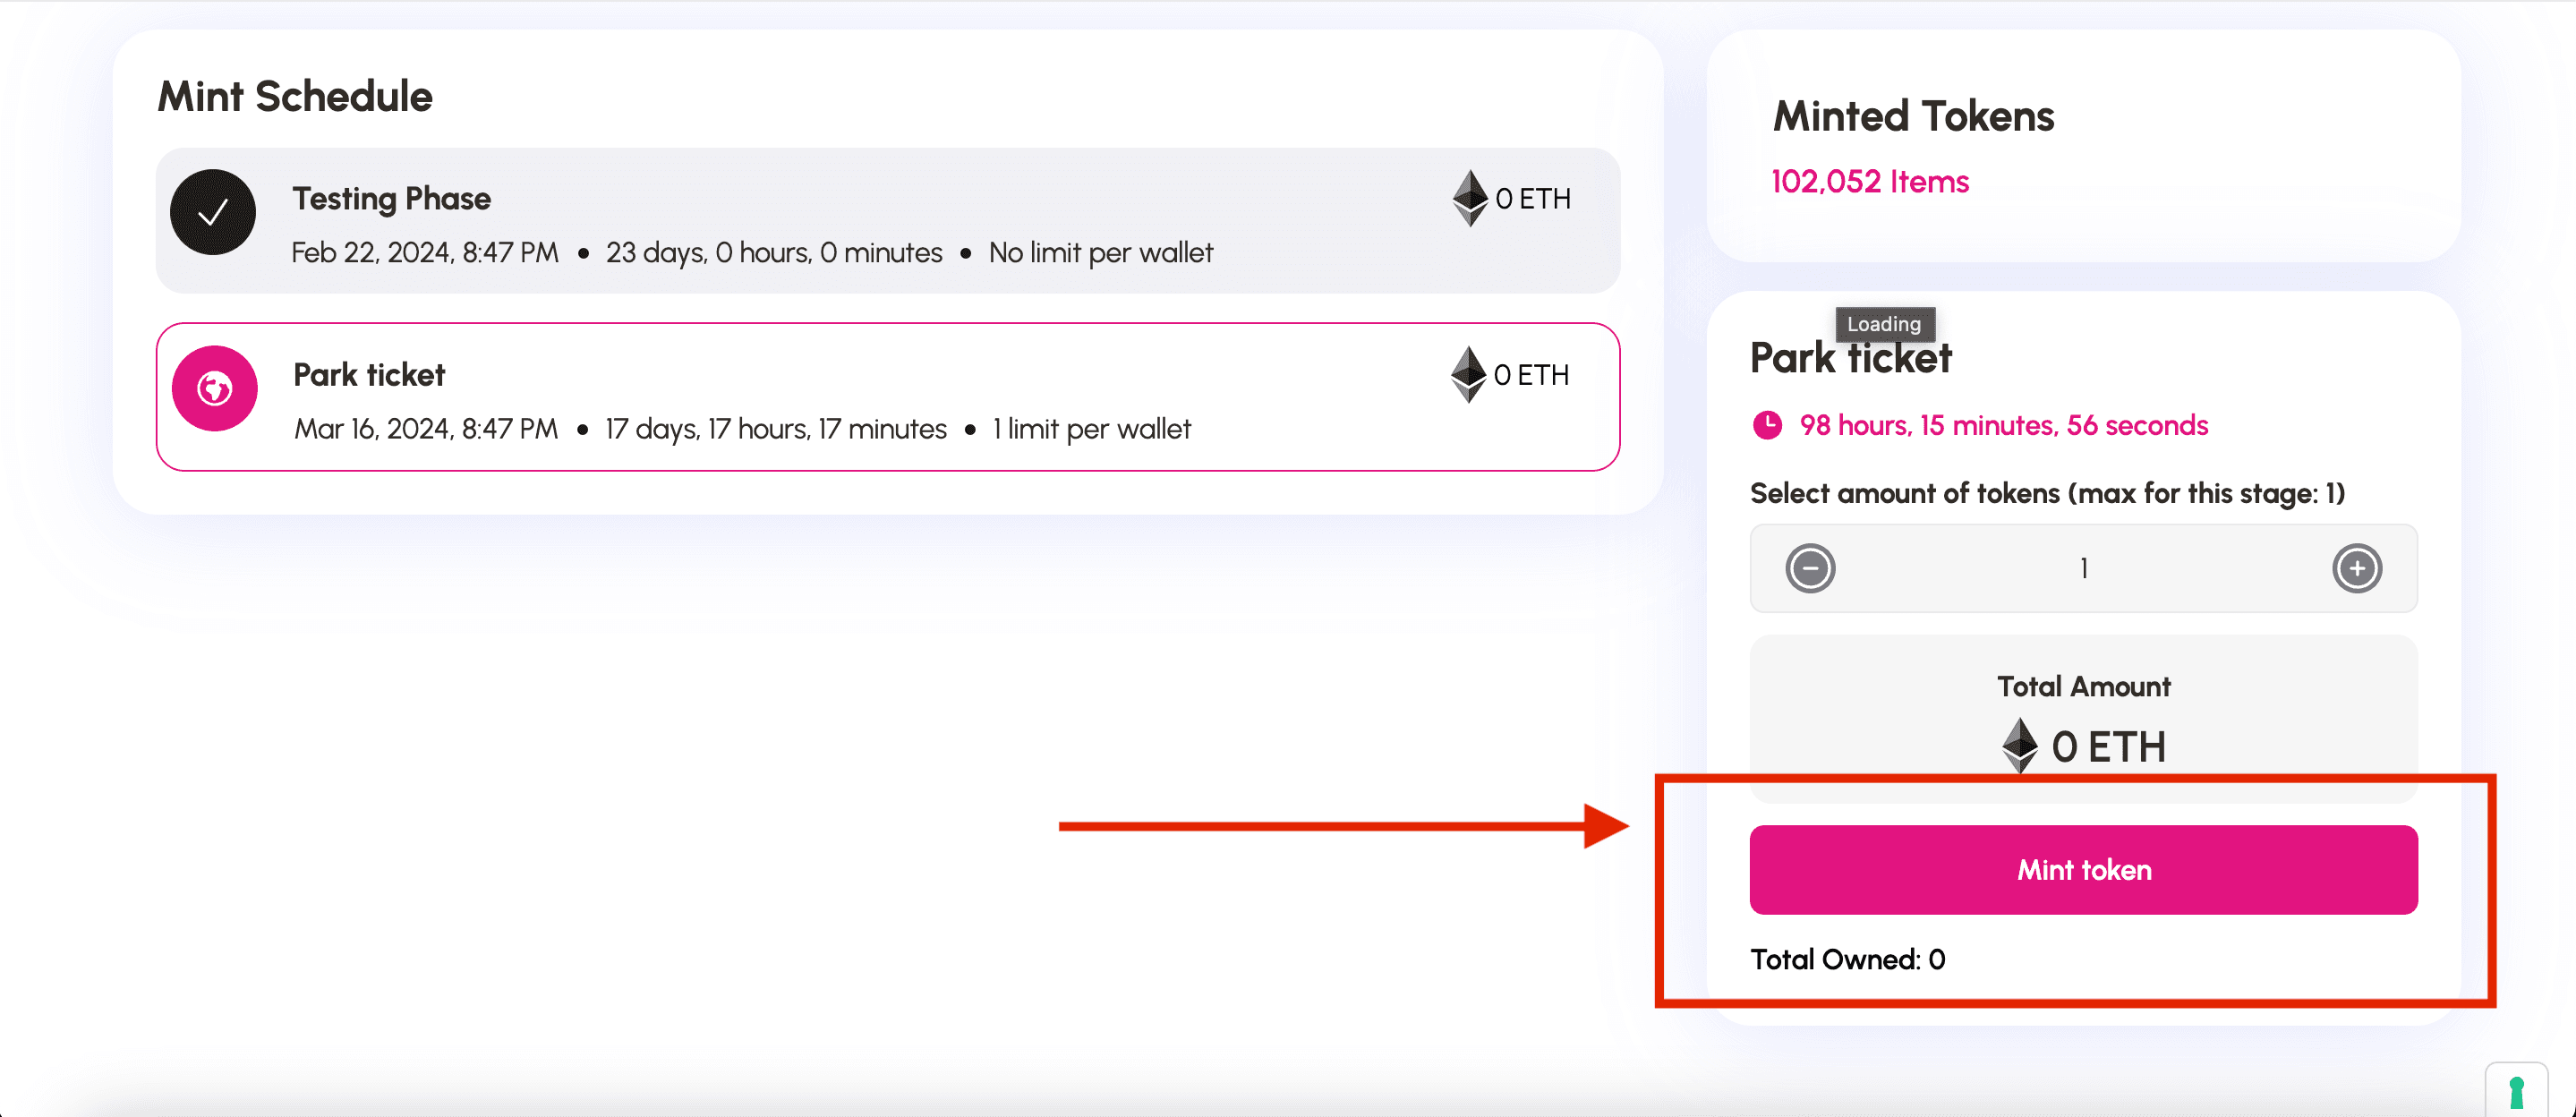The width and height of the screenshot is (2576, 1117).
Task: Increase token amount with plus button
Action: (x=2357, y=568)
